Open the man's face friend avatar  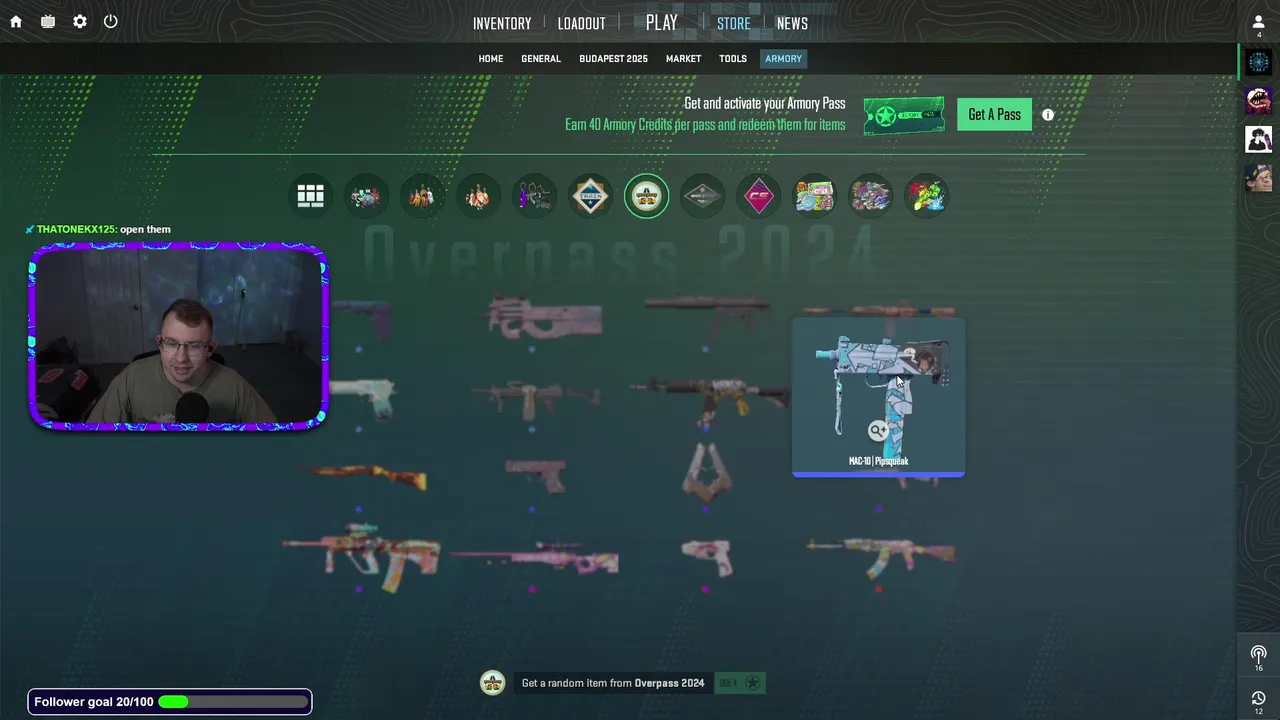[x=1259, y=178]
